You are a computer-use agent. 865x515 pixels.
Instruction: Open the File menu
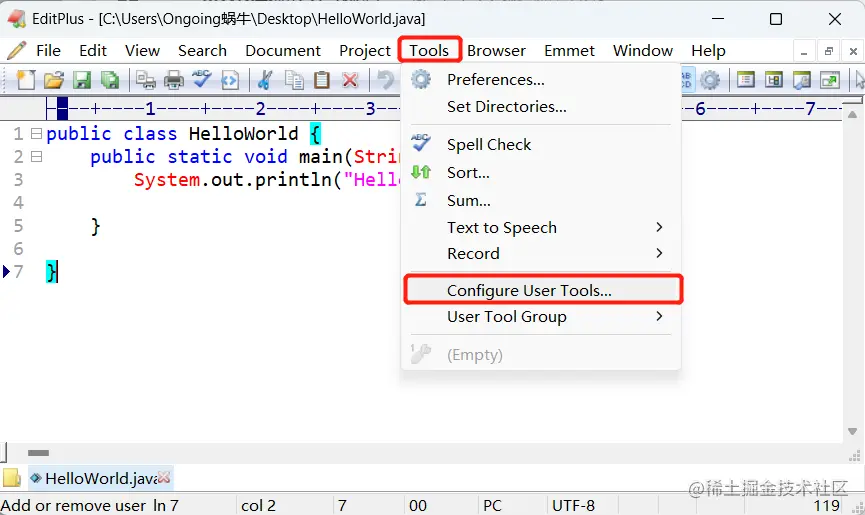(x=49, y=51)
